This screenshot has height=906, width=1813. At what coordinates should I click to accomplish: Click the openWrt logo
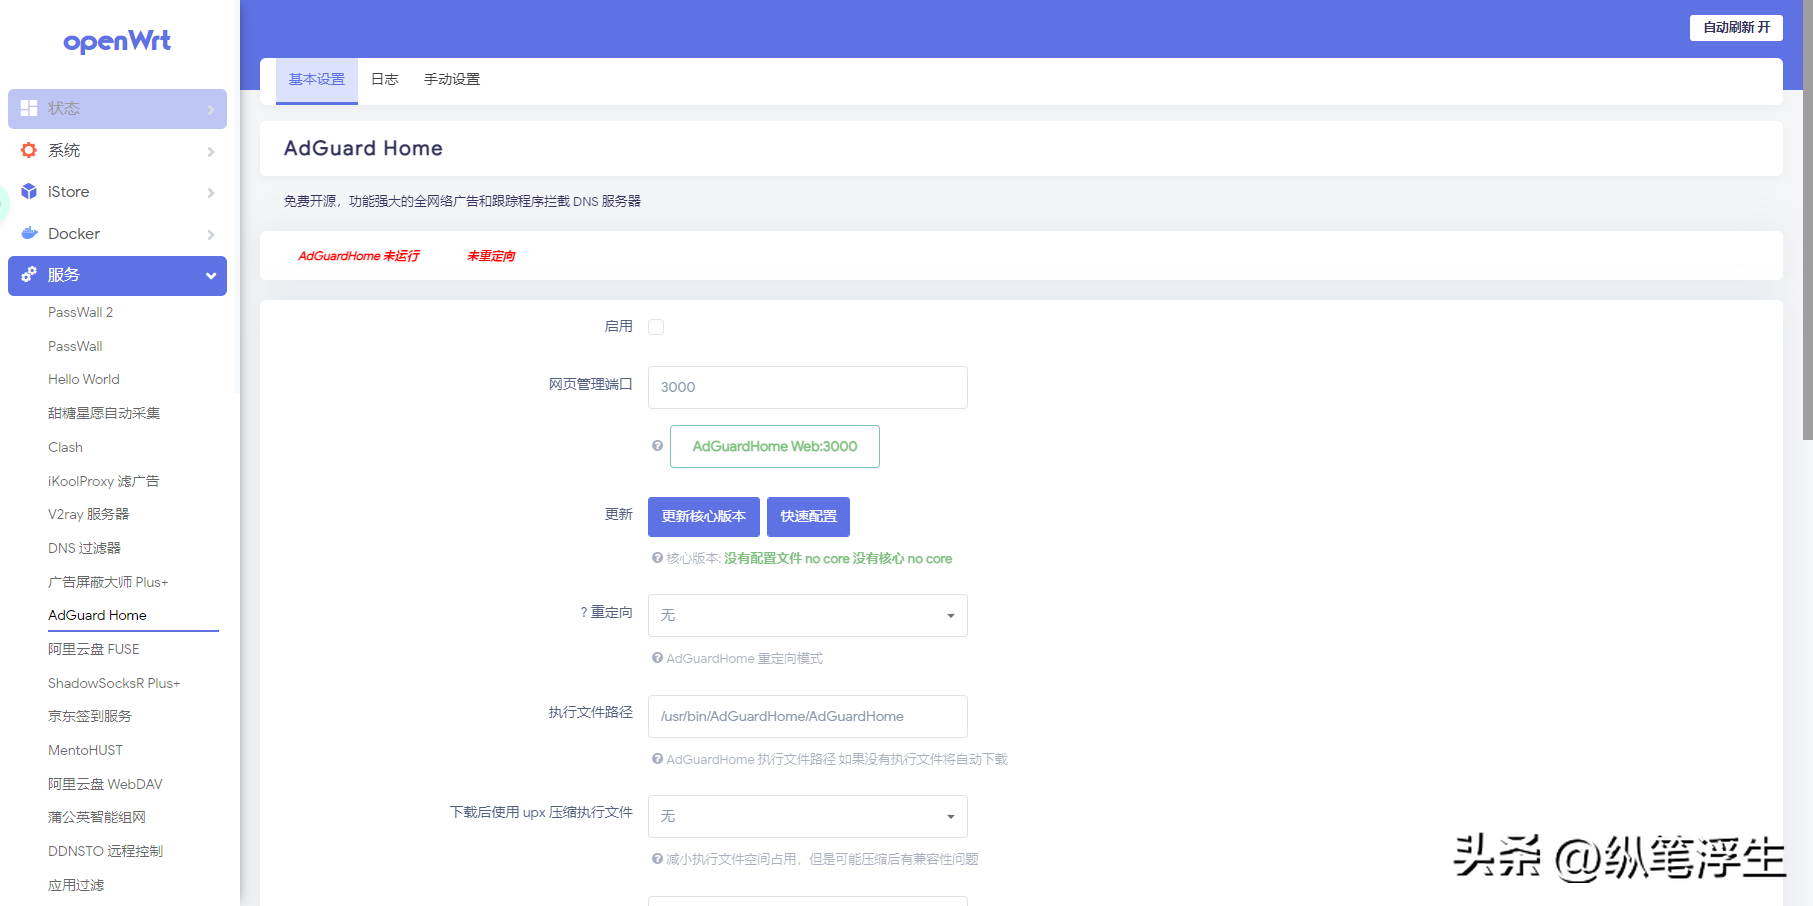click(x=117, y=41)
